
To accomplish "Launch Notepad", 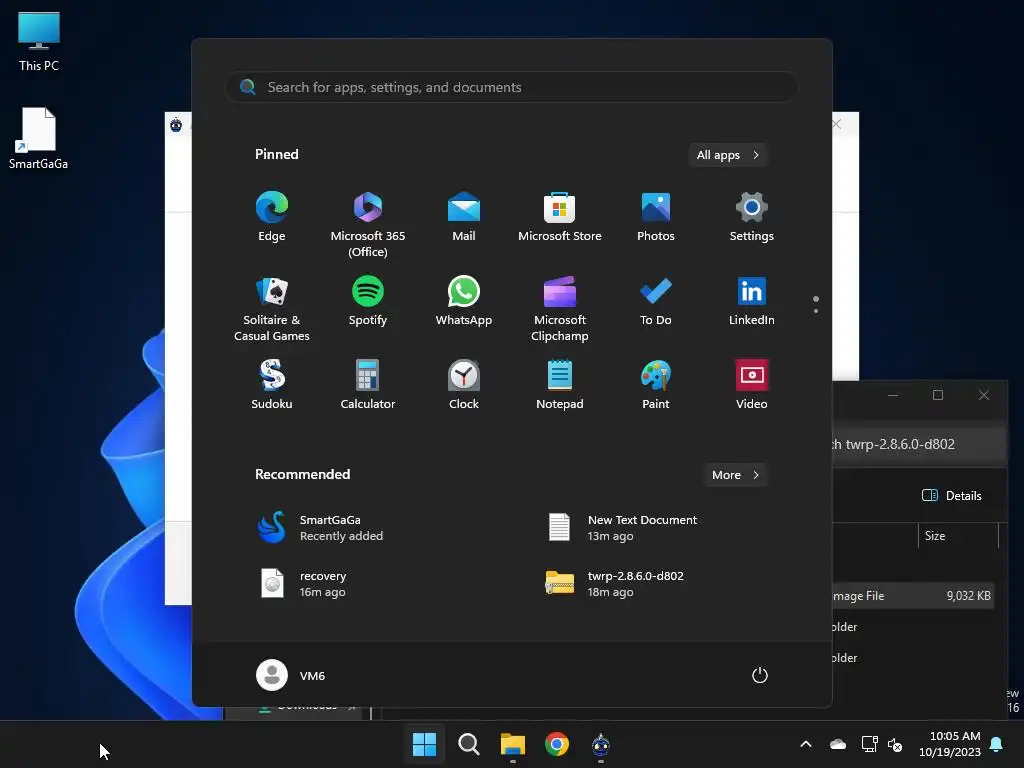I will pyautogui.click(x=560, y=385).
